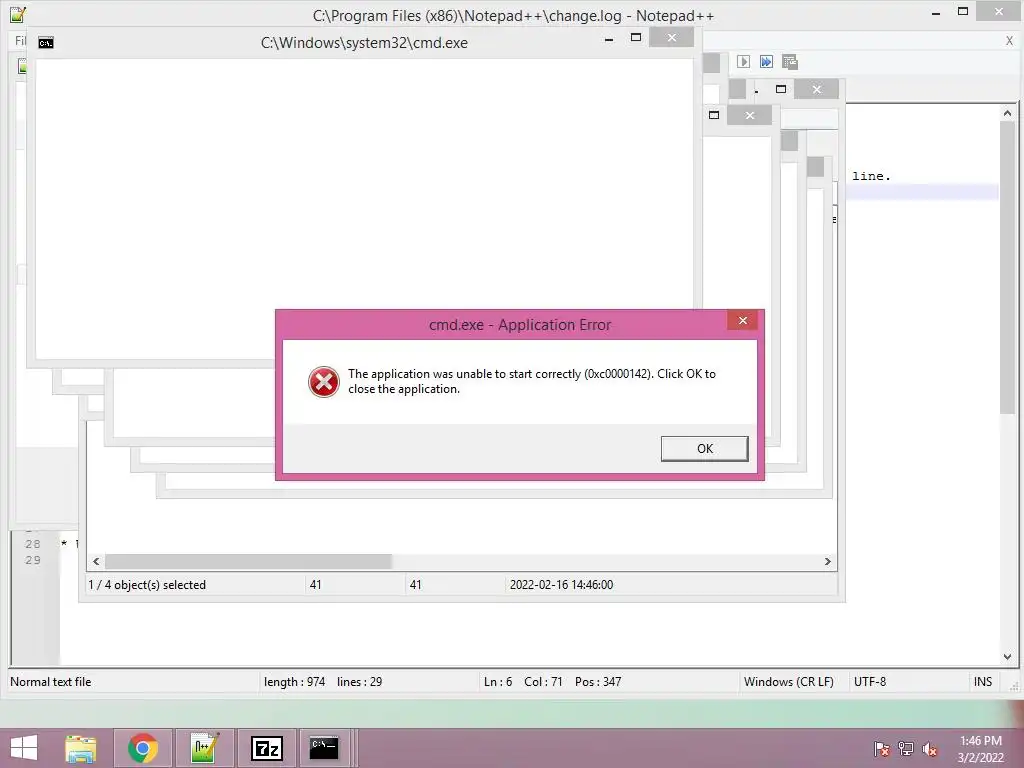Click the Playback macro icon in Notepad++

(743, 61)
